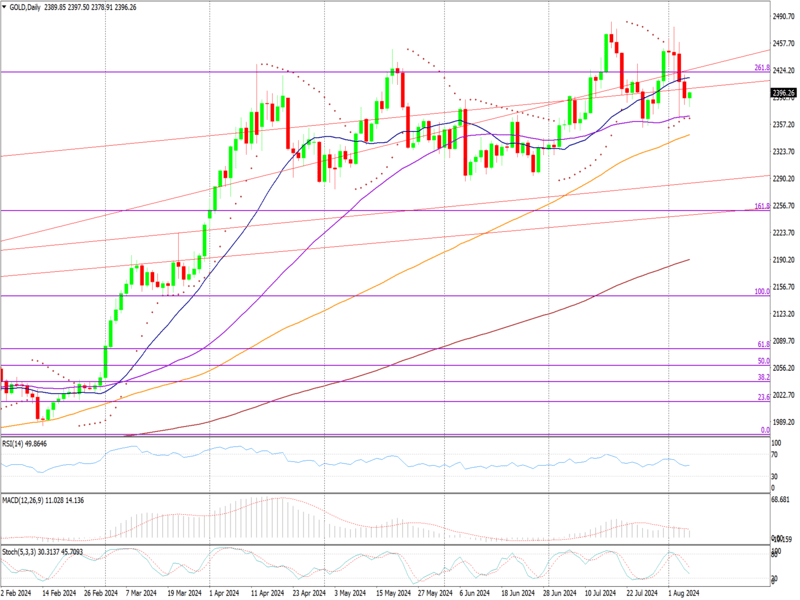Screen dimensions: 800x600
Task: Click the 2123.70 price on the price scale
Action: (783, 314)
